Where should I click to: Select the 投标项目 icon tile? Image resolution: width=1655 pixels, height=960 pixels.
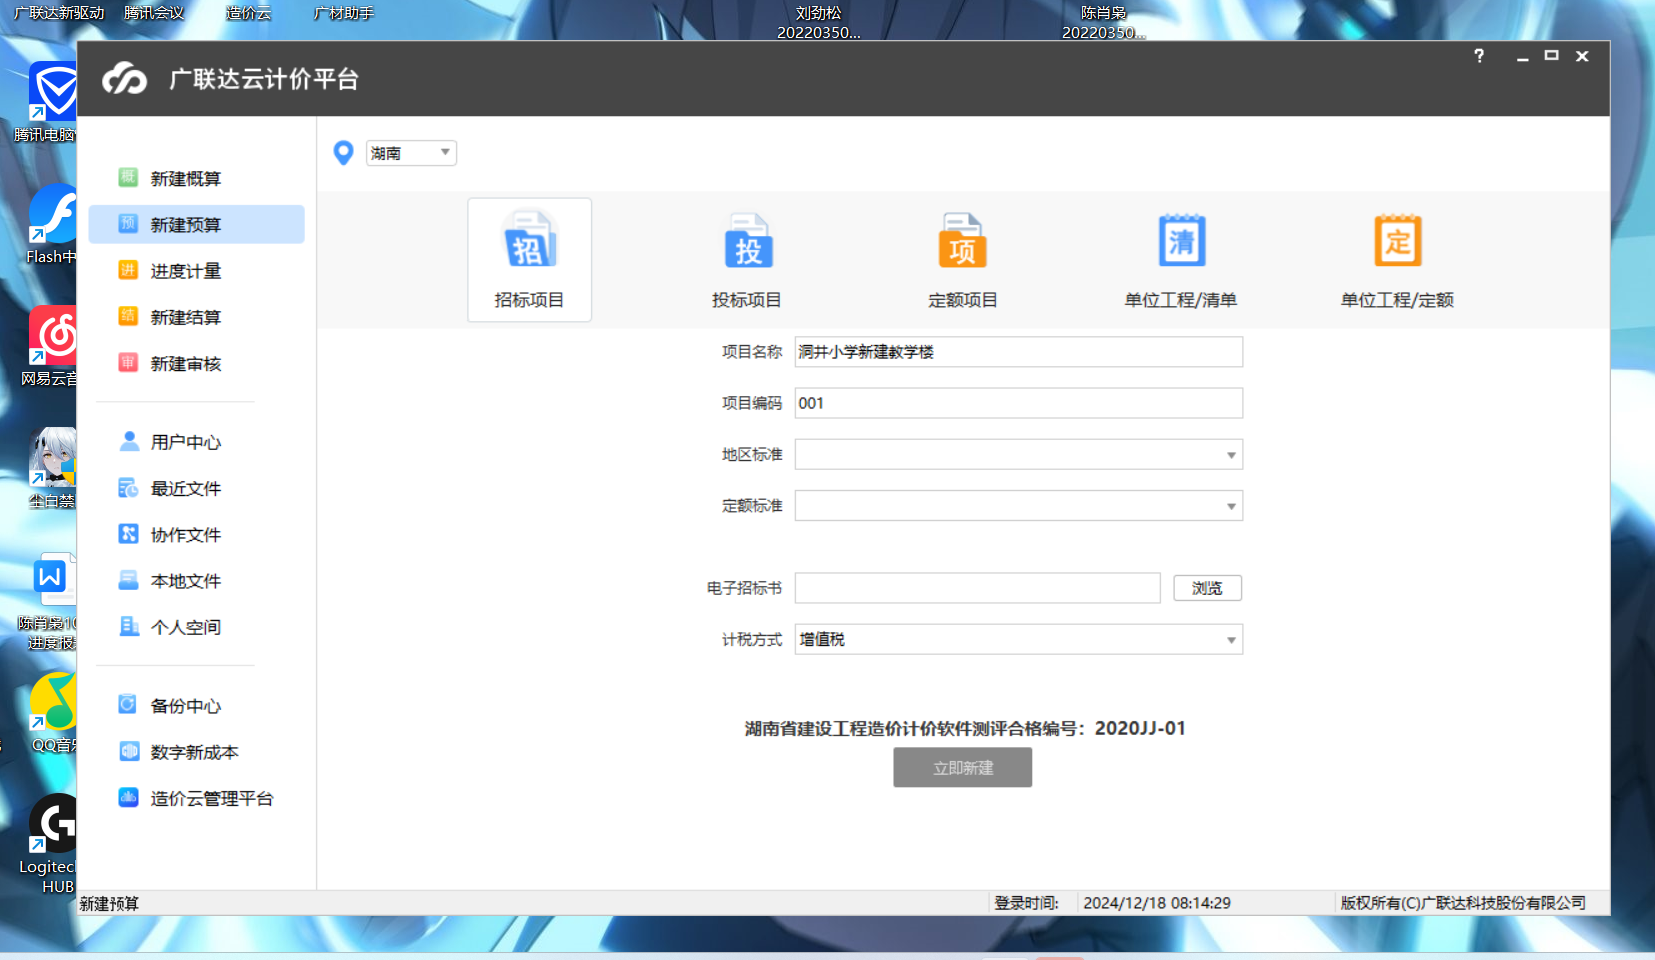point(746,260)
